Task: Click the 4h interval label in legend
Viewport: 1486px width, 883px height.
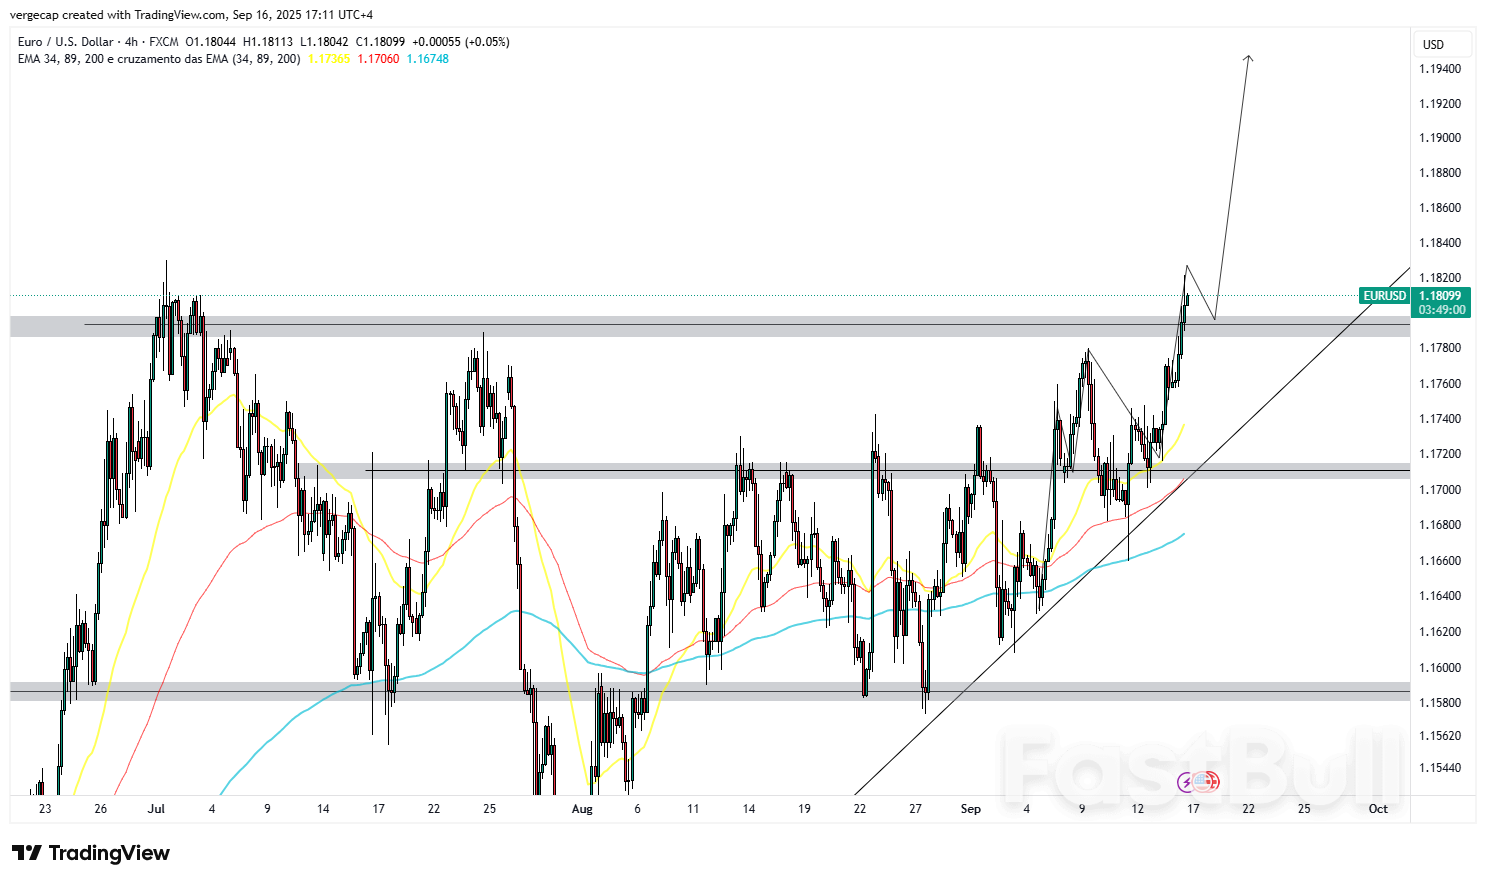Action: point(132,42)
